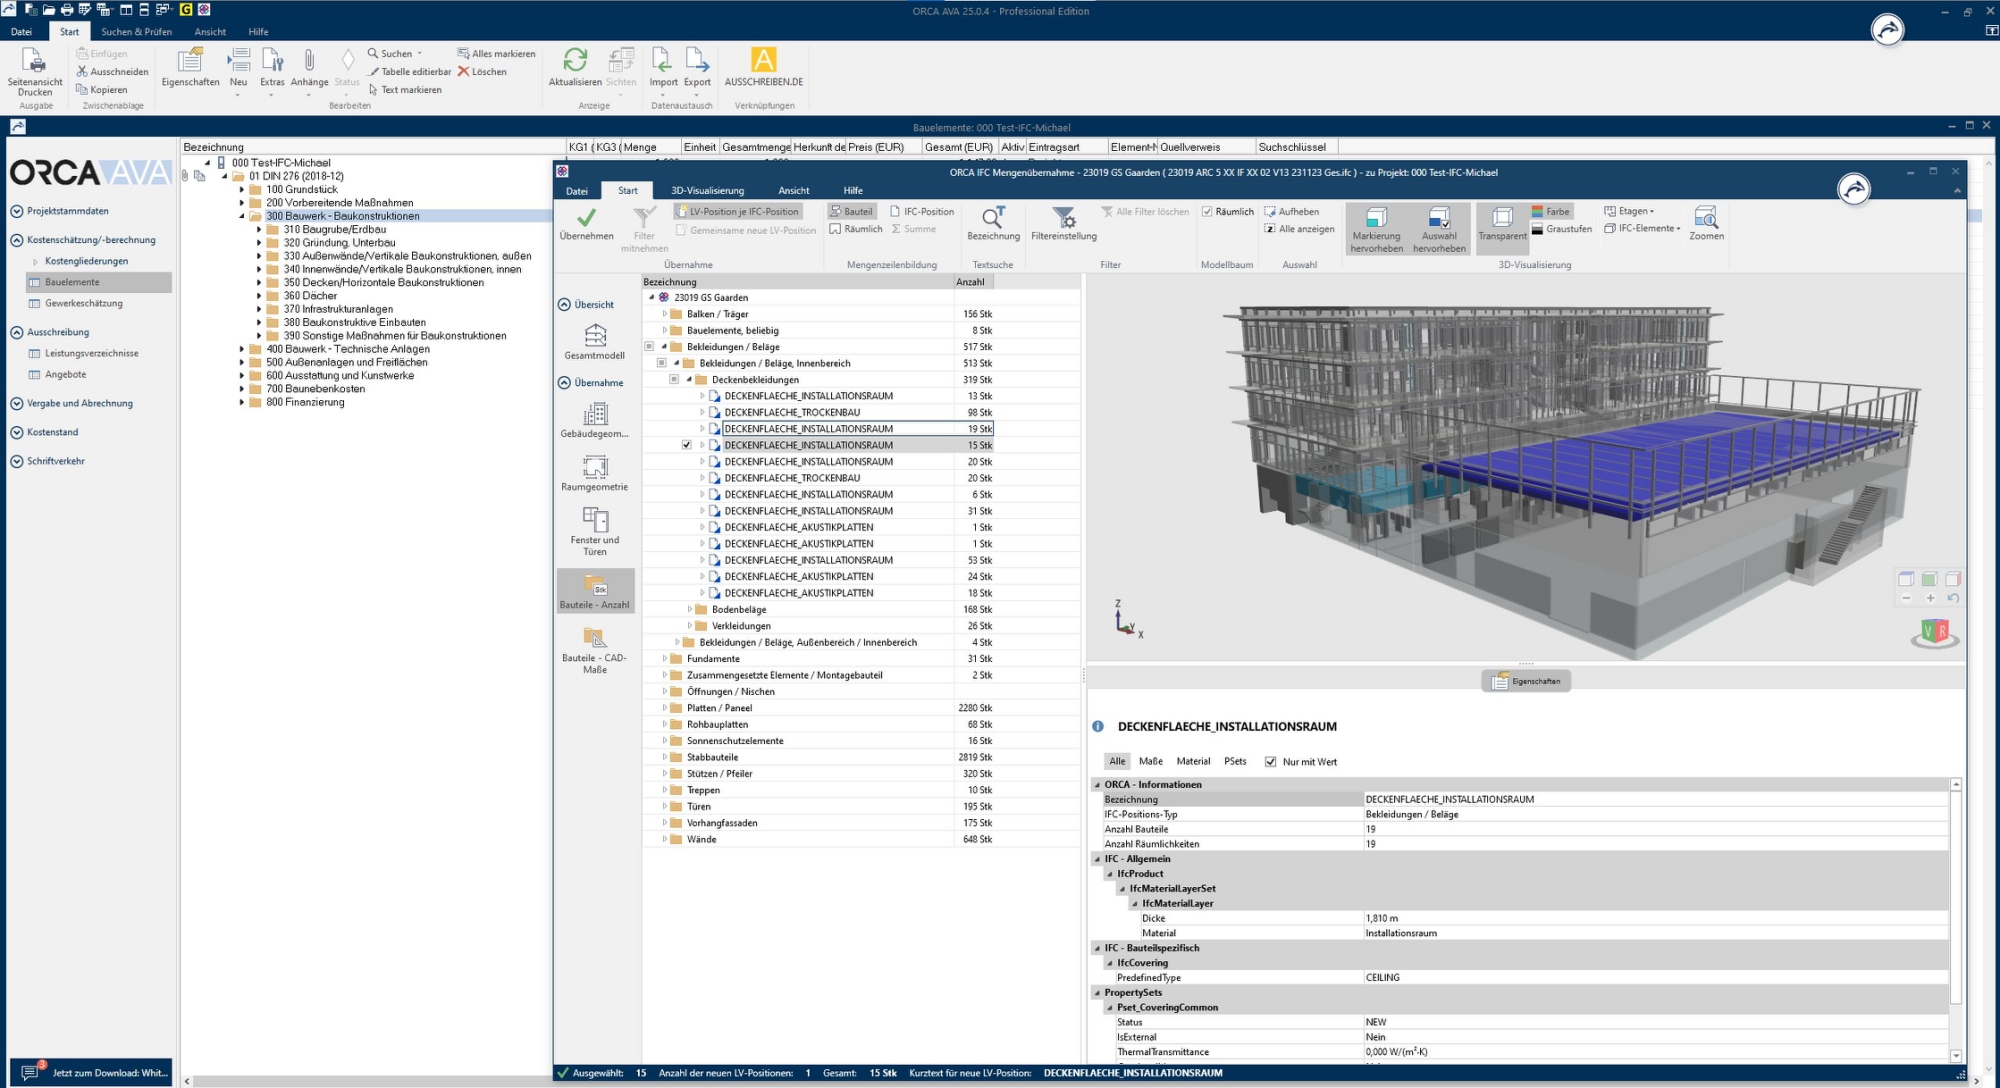The height and width of the screenshot is (1088, 2000).
Task: Toggle Räumlich checkbox in Modellbaum group
Action: tap(1207, 212)
